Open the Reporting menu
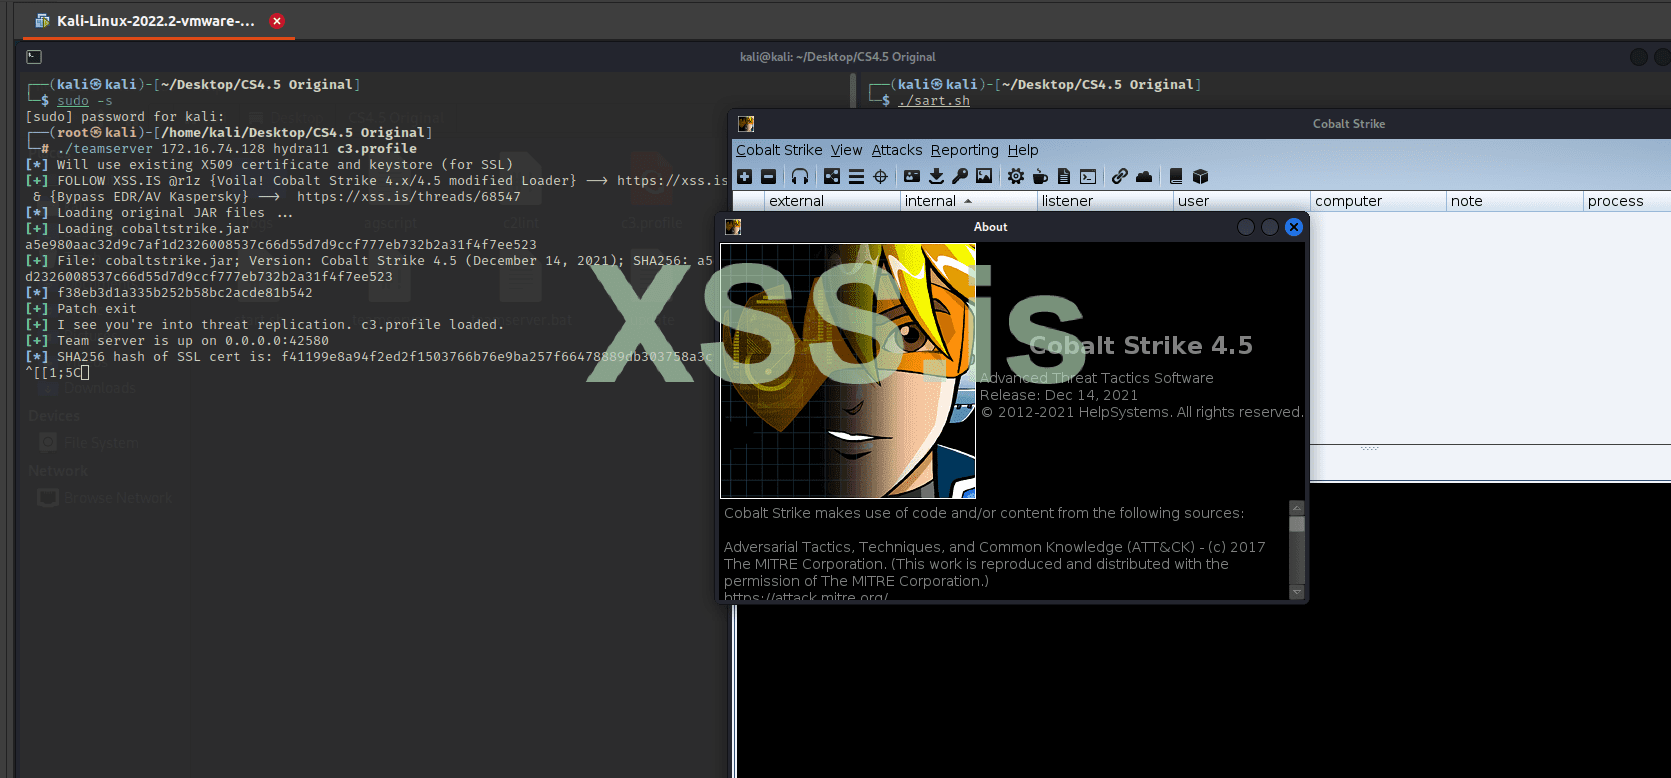The image size is (1671, 778). click(x=964, y=150)
